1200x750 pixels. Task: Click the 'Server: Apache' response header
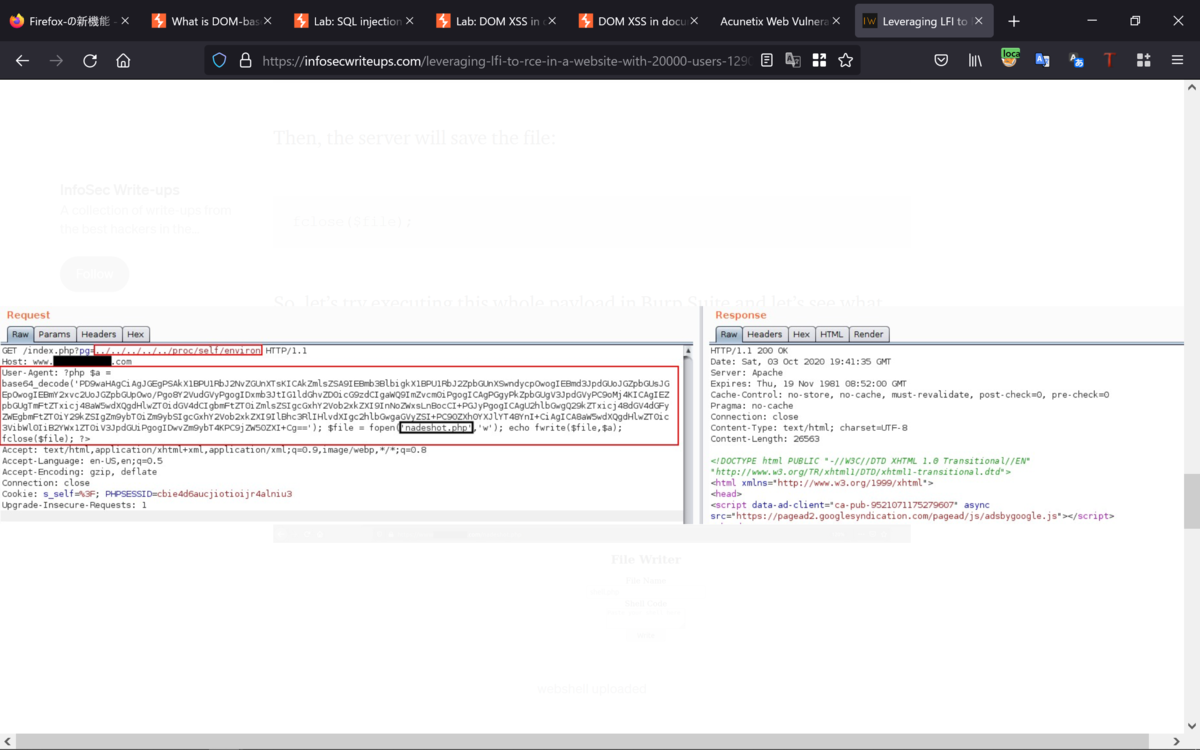point(748,373)
